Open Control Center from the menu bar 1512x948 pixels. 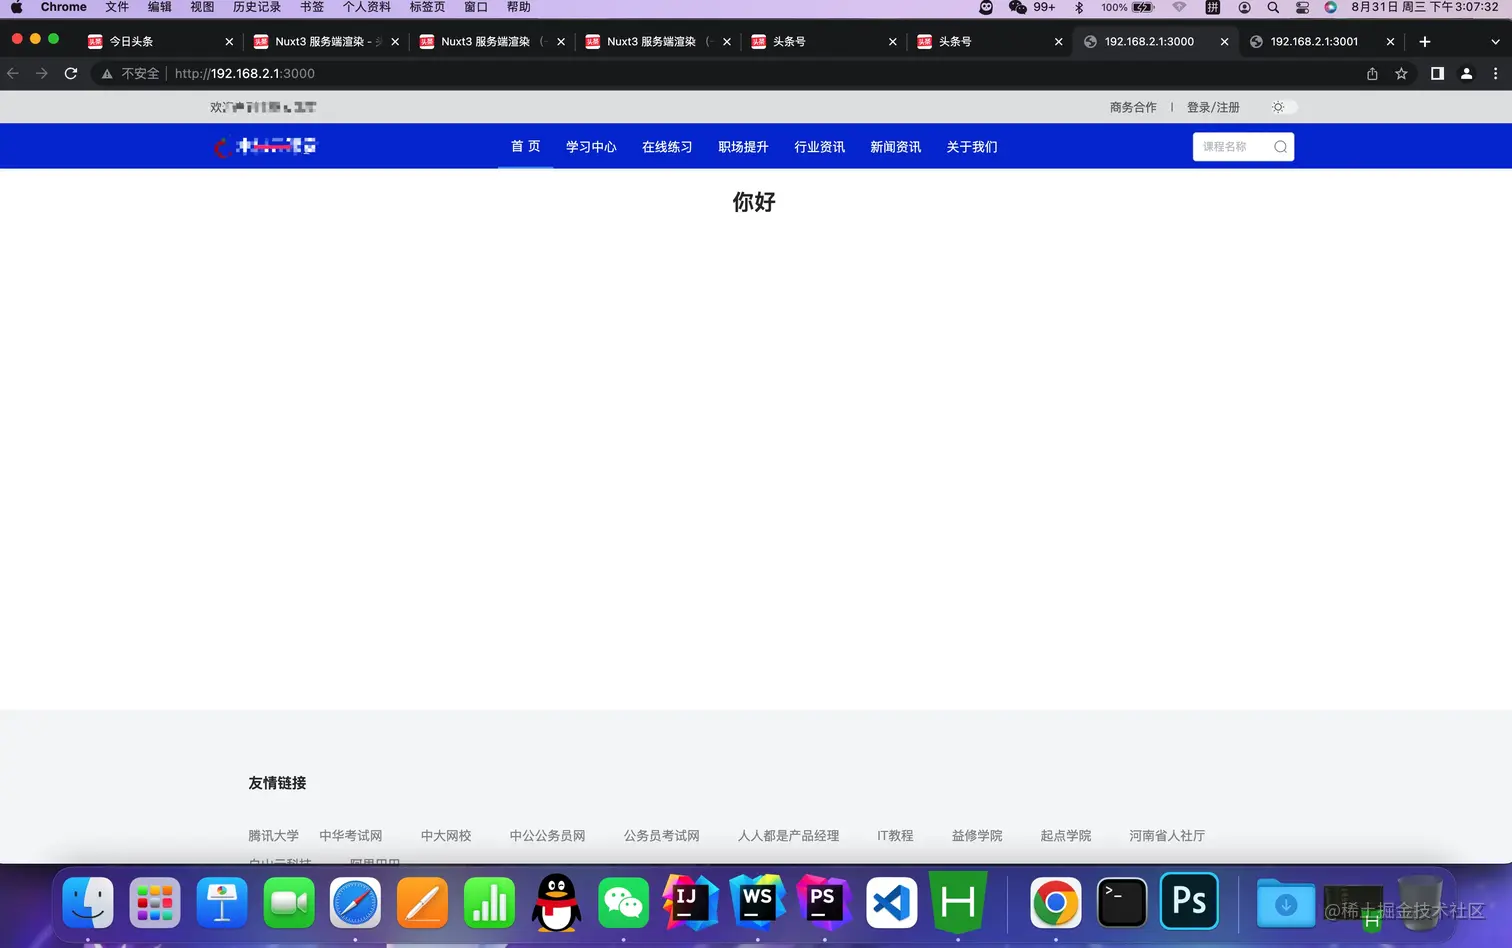[x=1302, y=7]
